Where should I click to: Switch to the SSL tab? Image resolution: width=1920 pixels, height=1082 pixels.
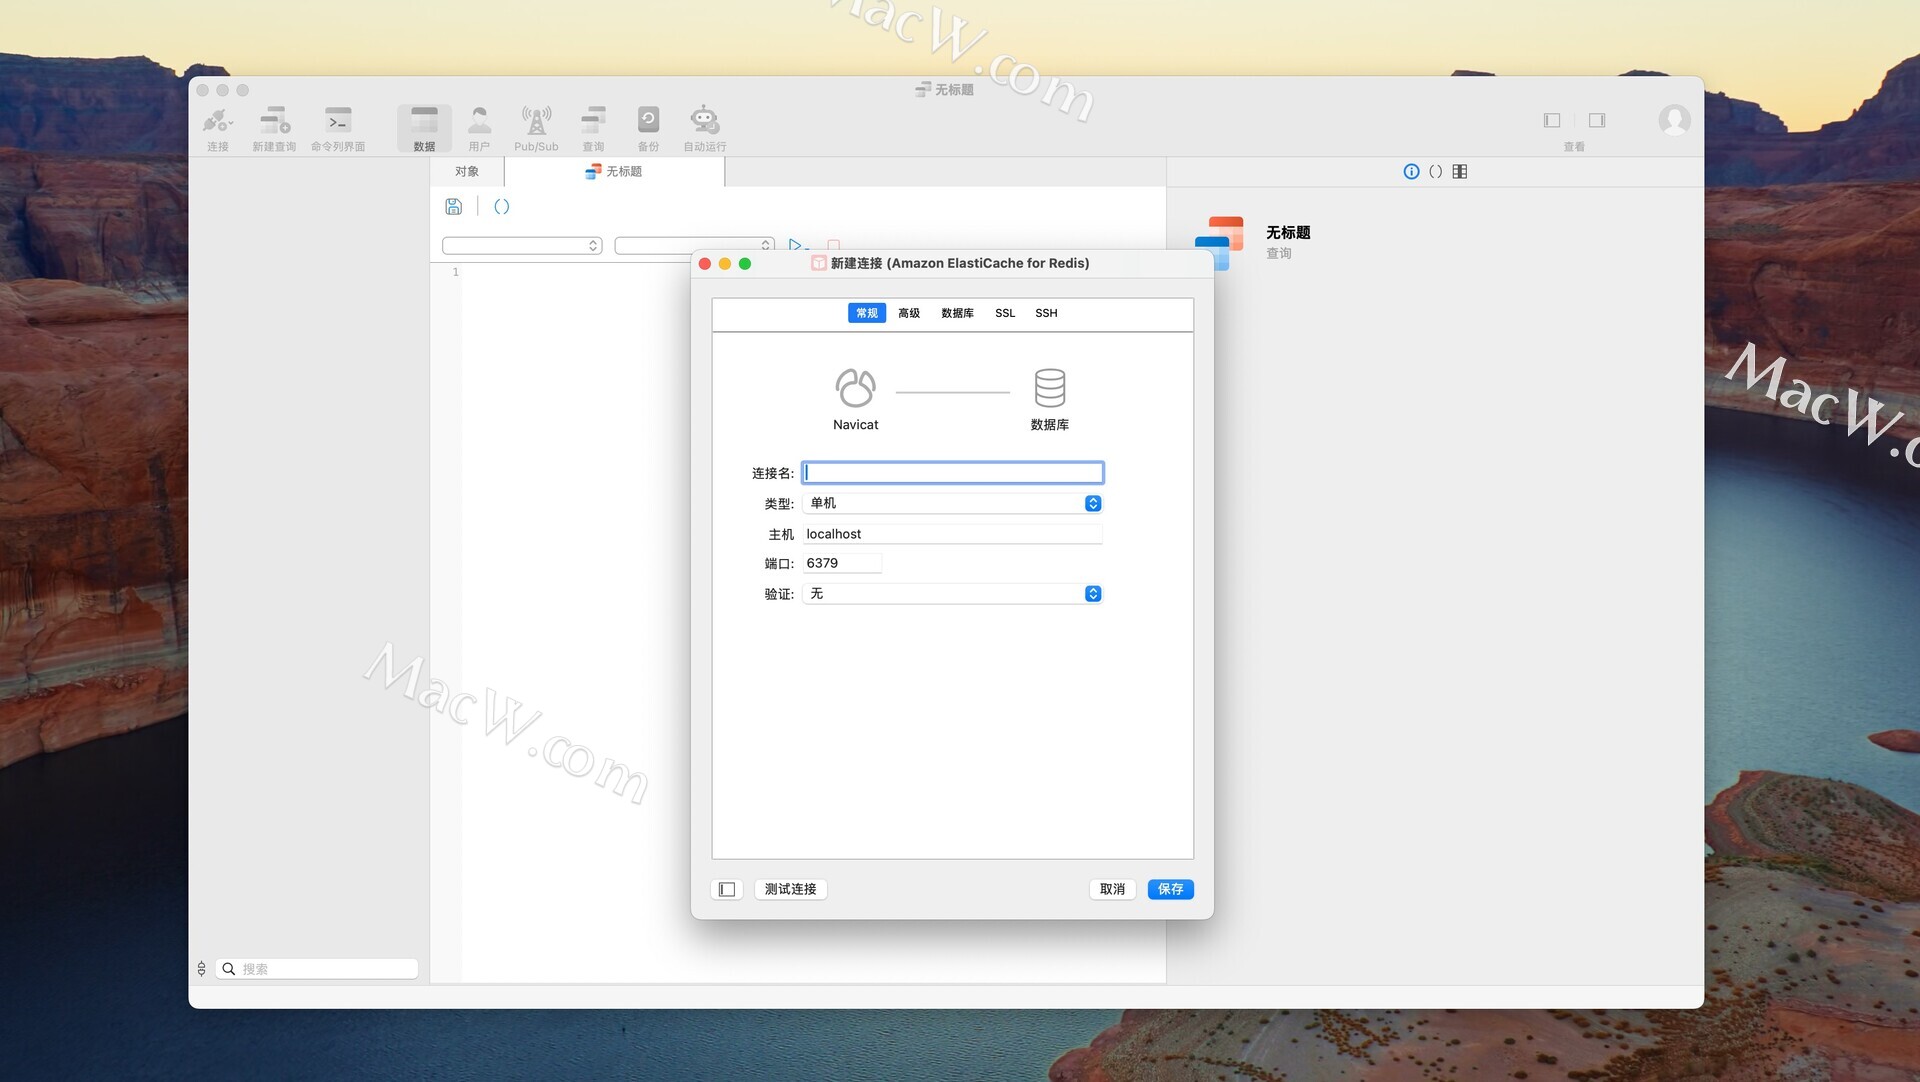(1005, 313)
